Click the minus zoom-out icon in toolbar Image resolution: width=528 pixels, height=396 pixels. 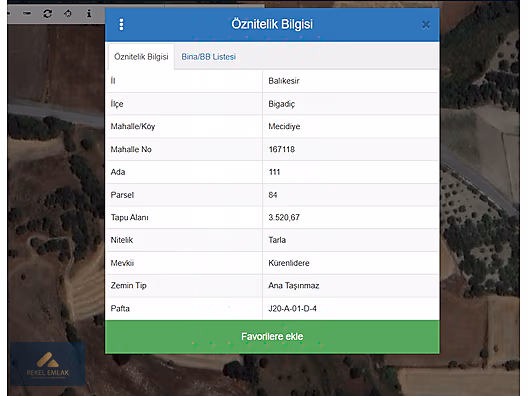(x=27, y=13)
